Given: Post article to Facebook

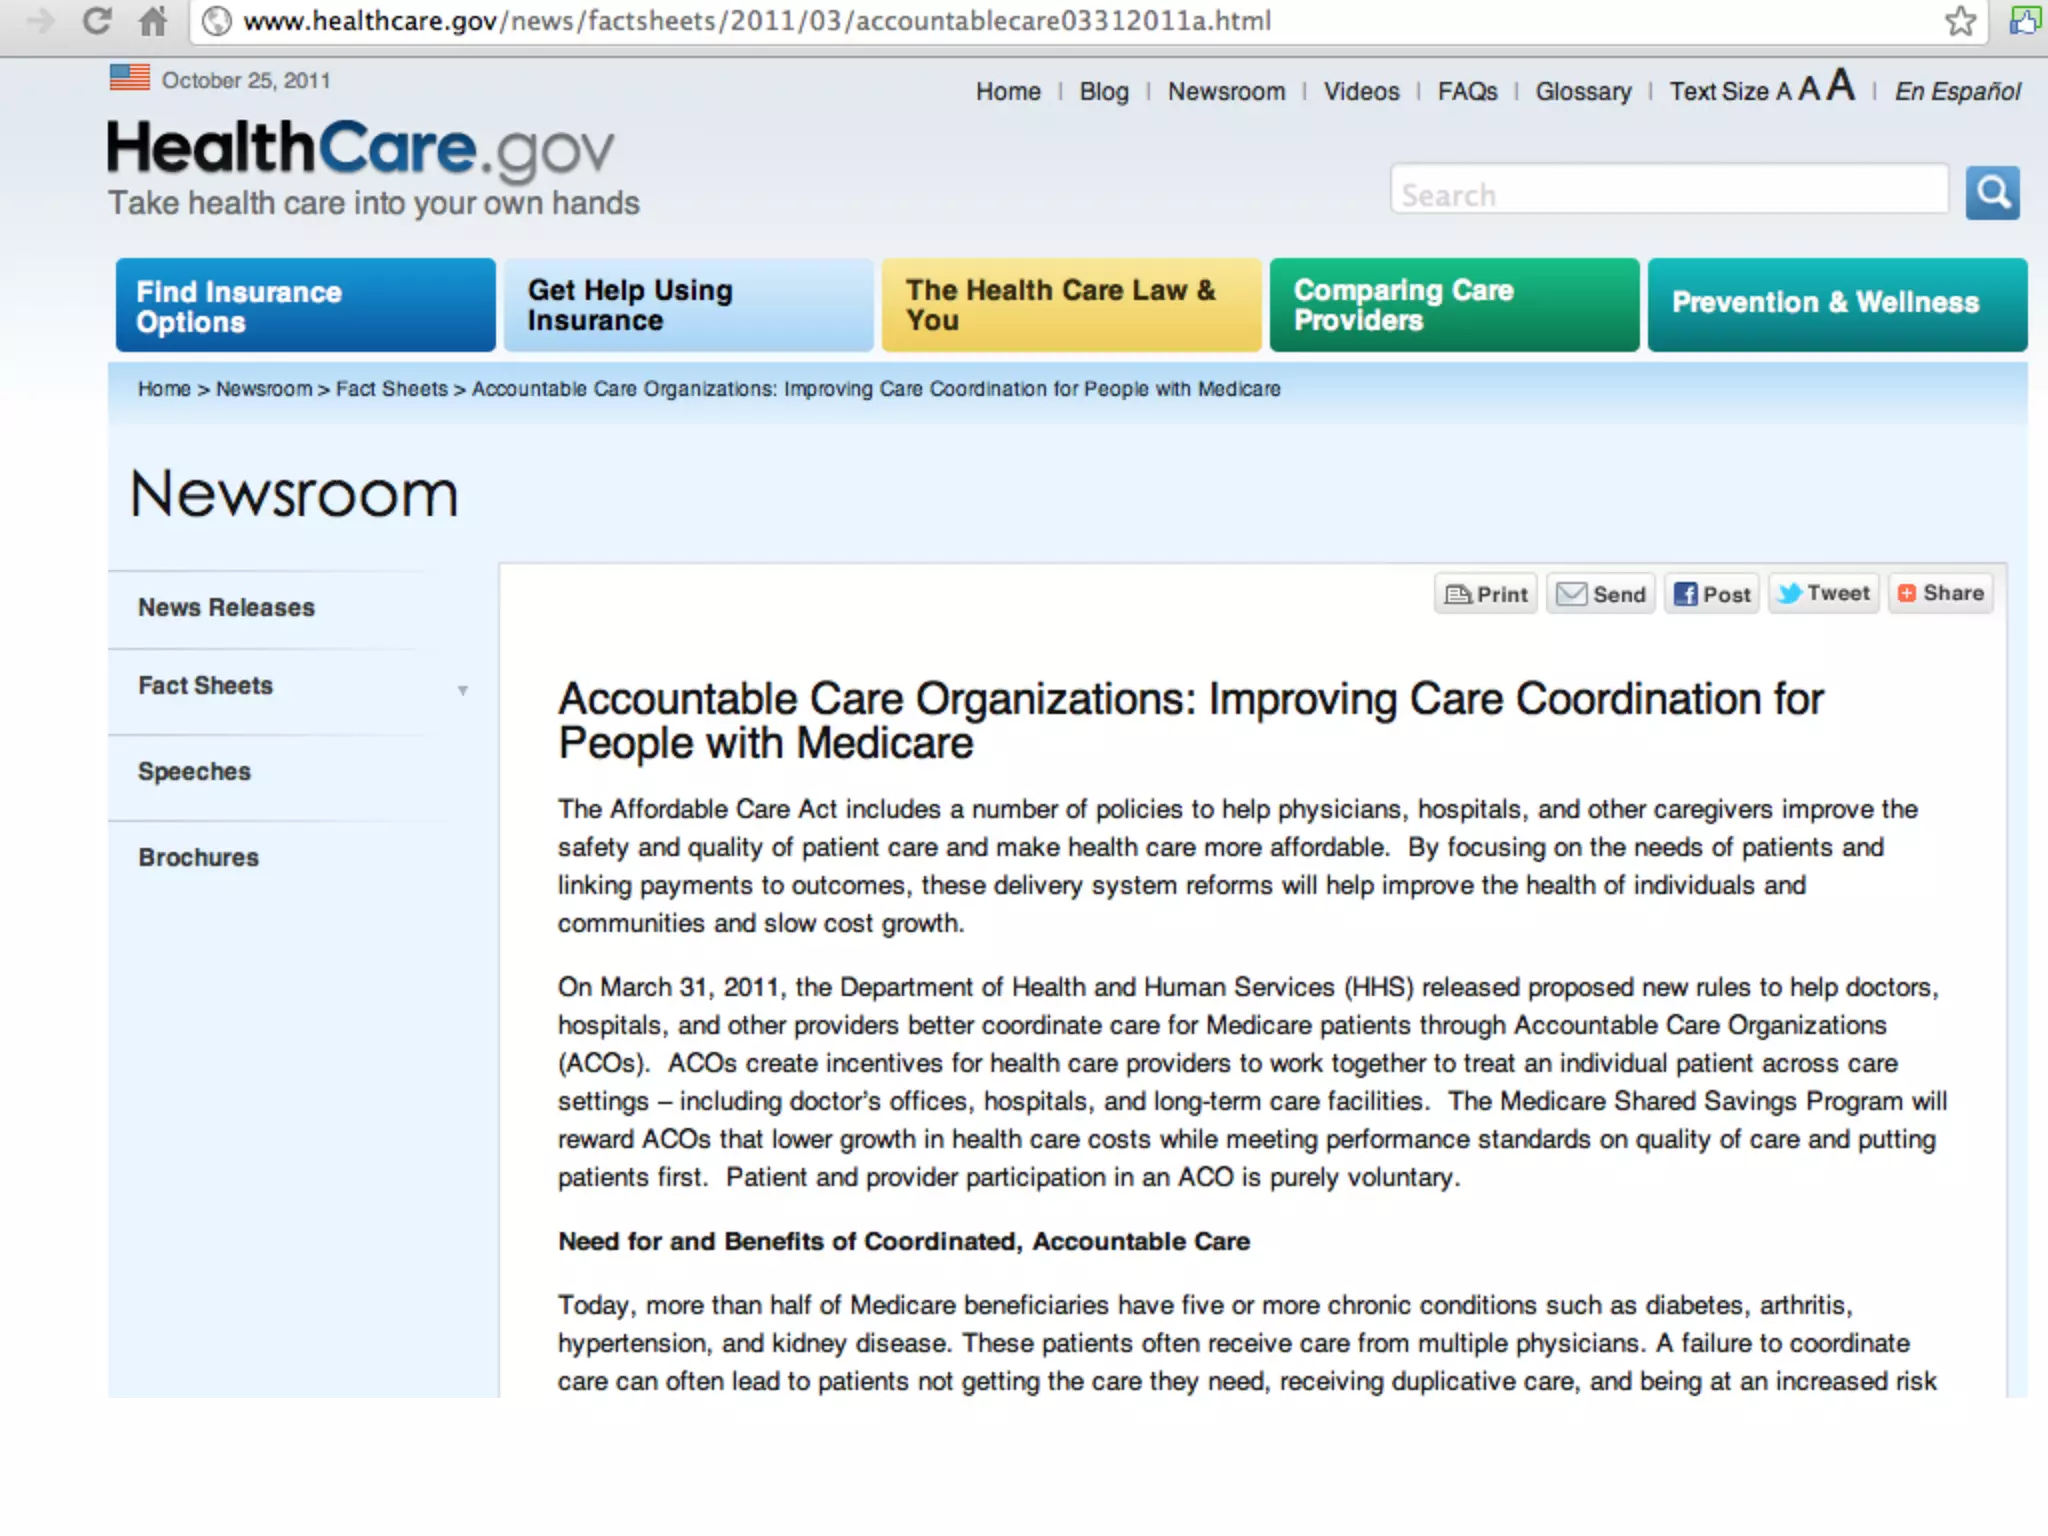Looking at the screenshot, I should pos(1712,594).
